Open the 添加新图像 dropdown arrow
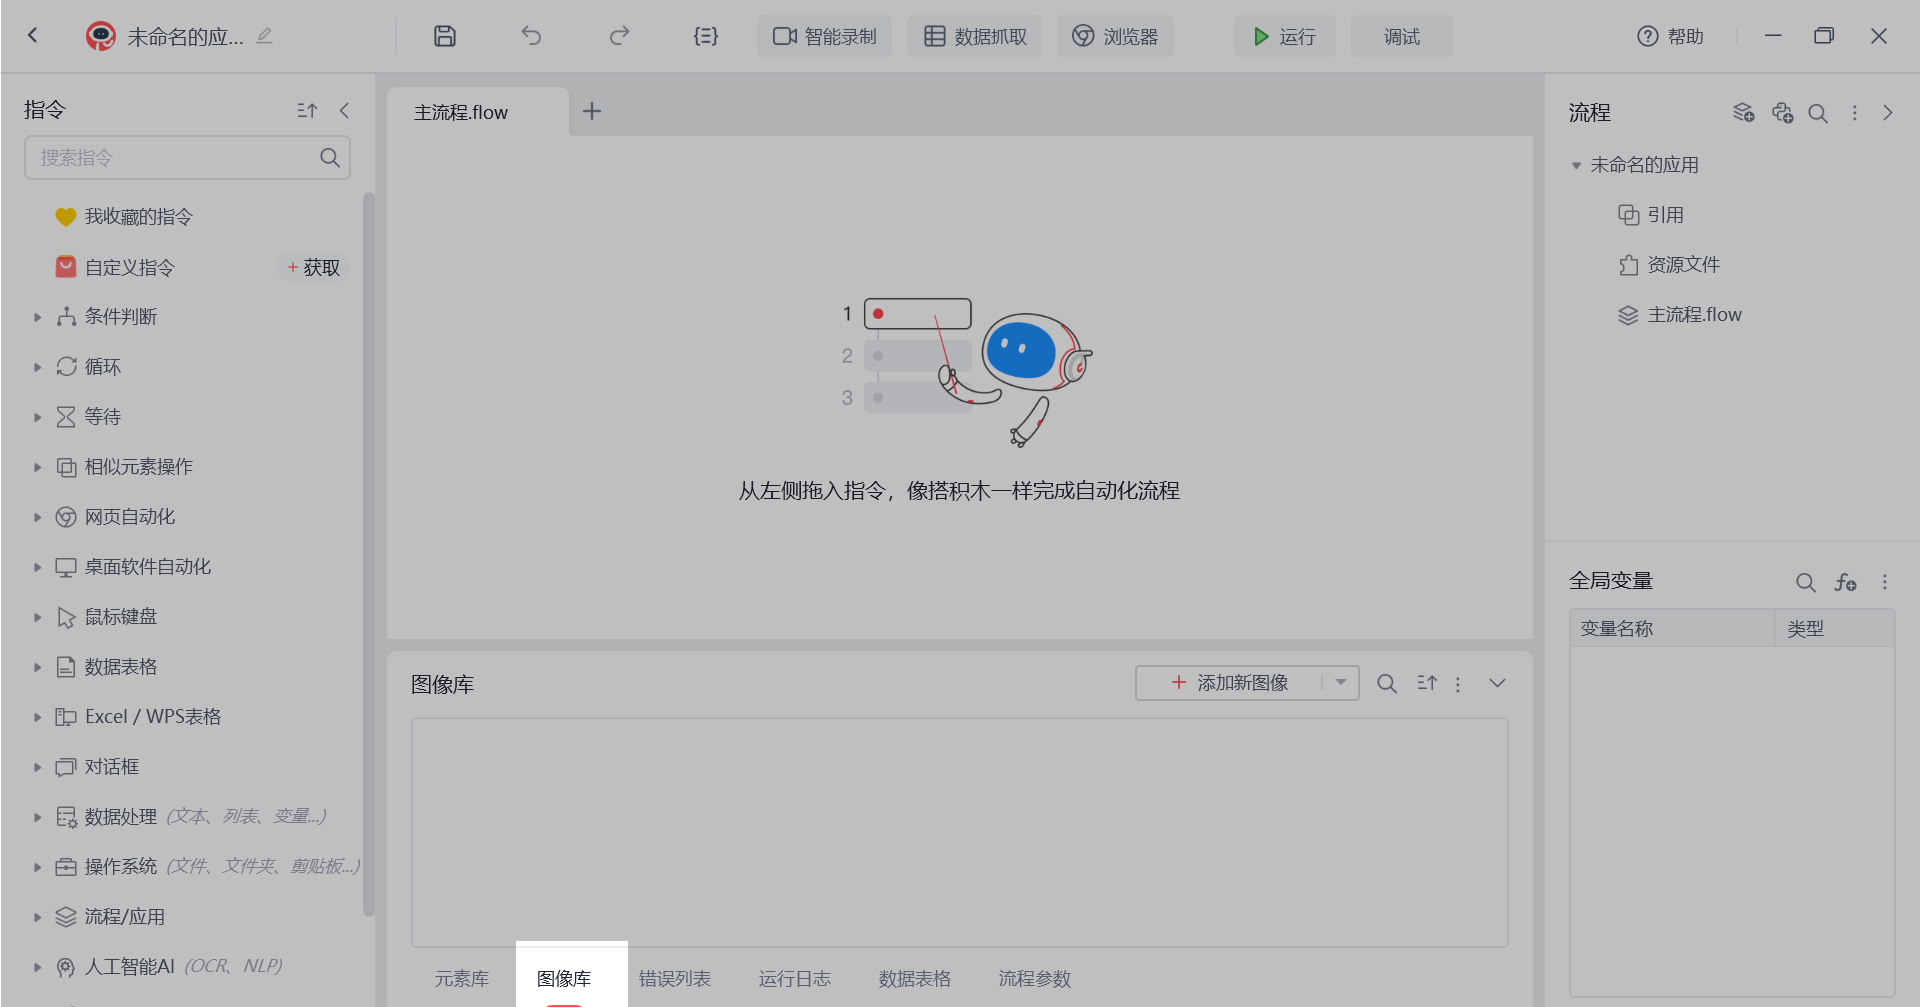 1341,683
